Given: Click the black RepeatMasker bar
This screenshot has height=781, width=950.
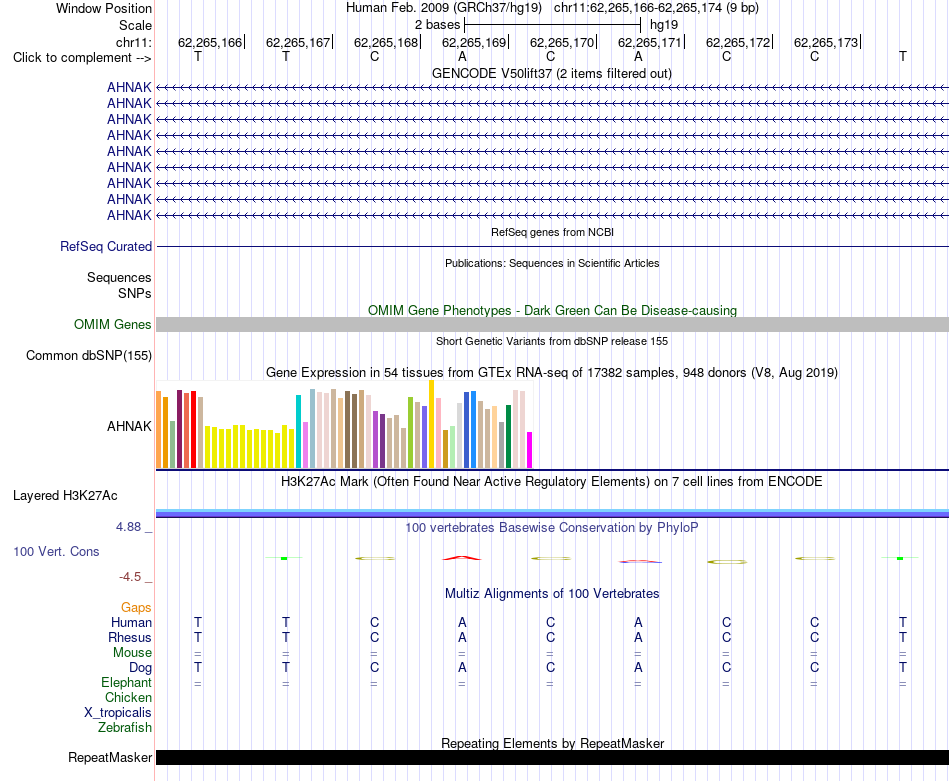Looking at the screenshot, I should 552,757.
